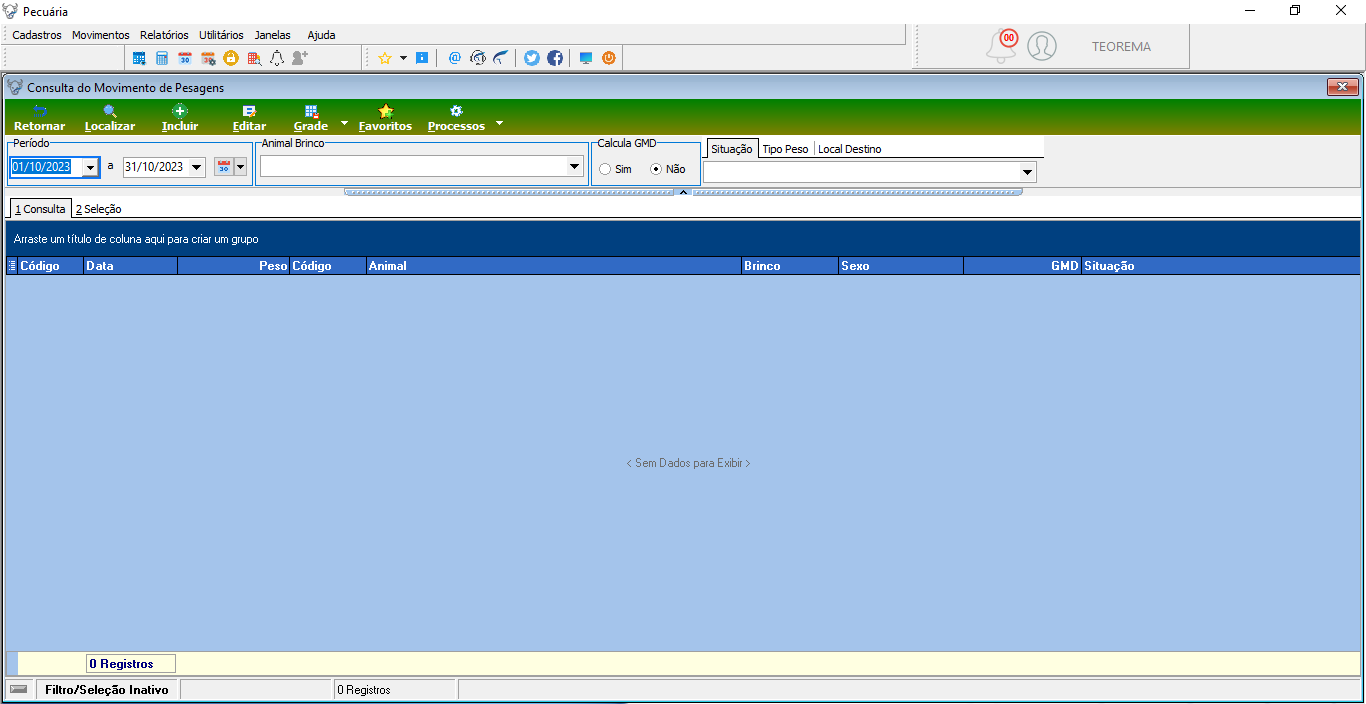Click the orange padlock icon
1366x704 pixels.
231,58
